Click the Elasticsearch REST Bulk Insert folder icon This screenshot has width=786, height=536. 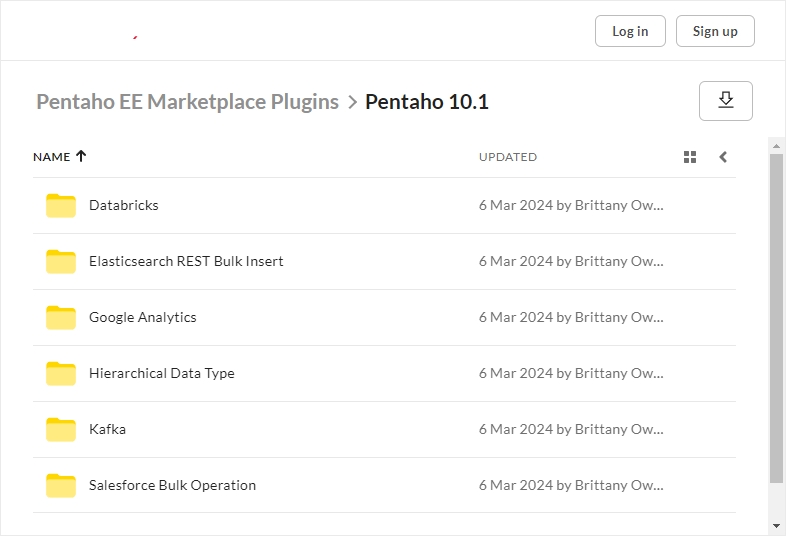tap(61, 261)
